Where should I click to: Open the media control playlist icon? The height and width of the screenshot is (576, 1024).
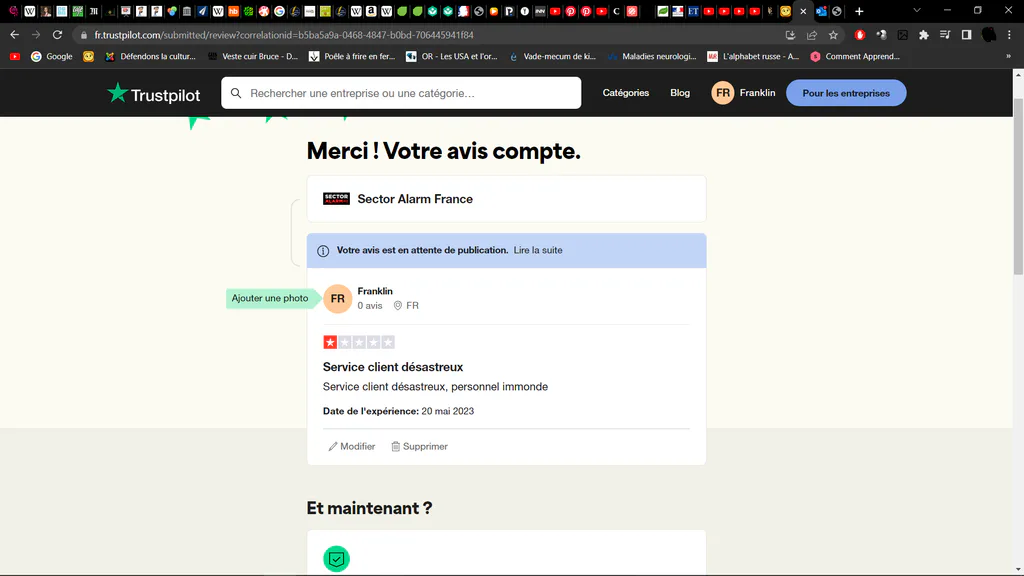[945, 35]
